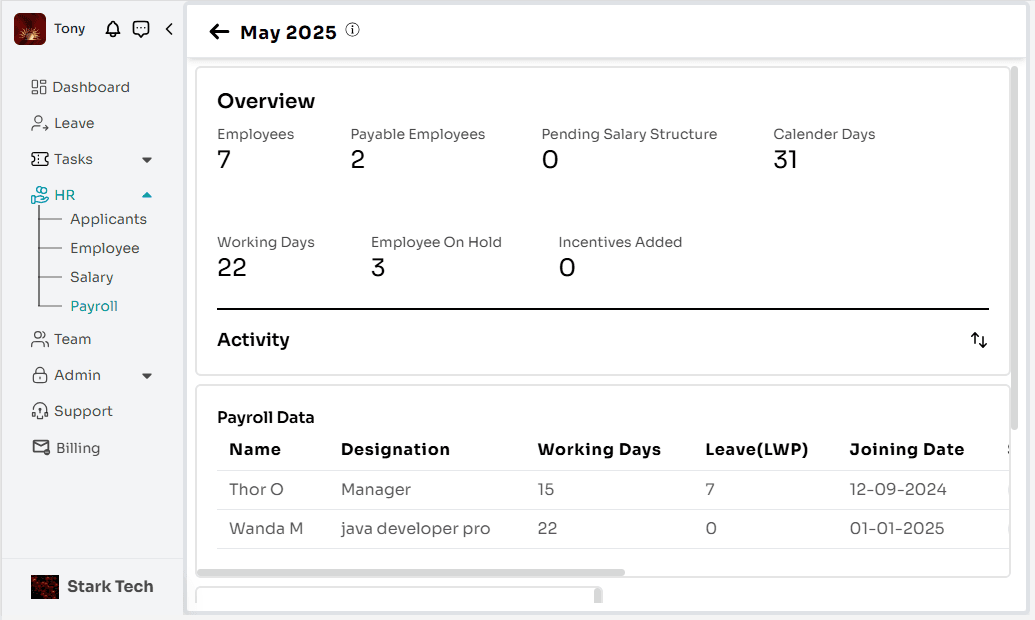Click the Leave icon in the sidebar
This screenshot has height=620, width=1035.
pos(39,123)
